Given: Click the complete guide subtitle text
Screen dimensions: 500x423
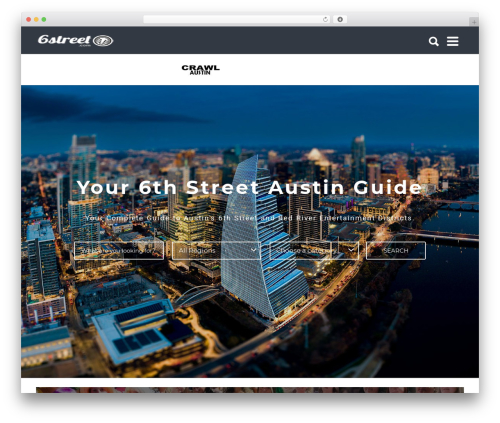Looking at the screenshot, I should [248, 218].
